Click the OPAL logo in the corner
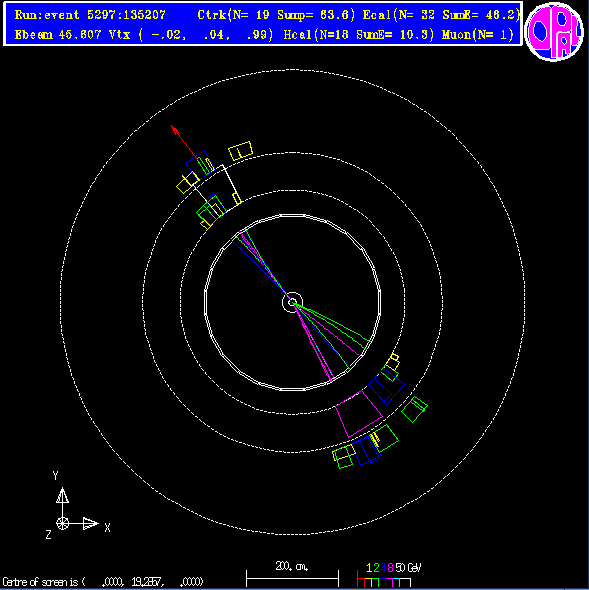The width and height of the screenshot is (589, 590). (554, 32)
